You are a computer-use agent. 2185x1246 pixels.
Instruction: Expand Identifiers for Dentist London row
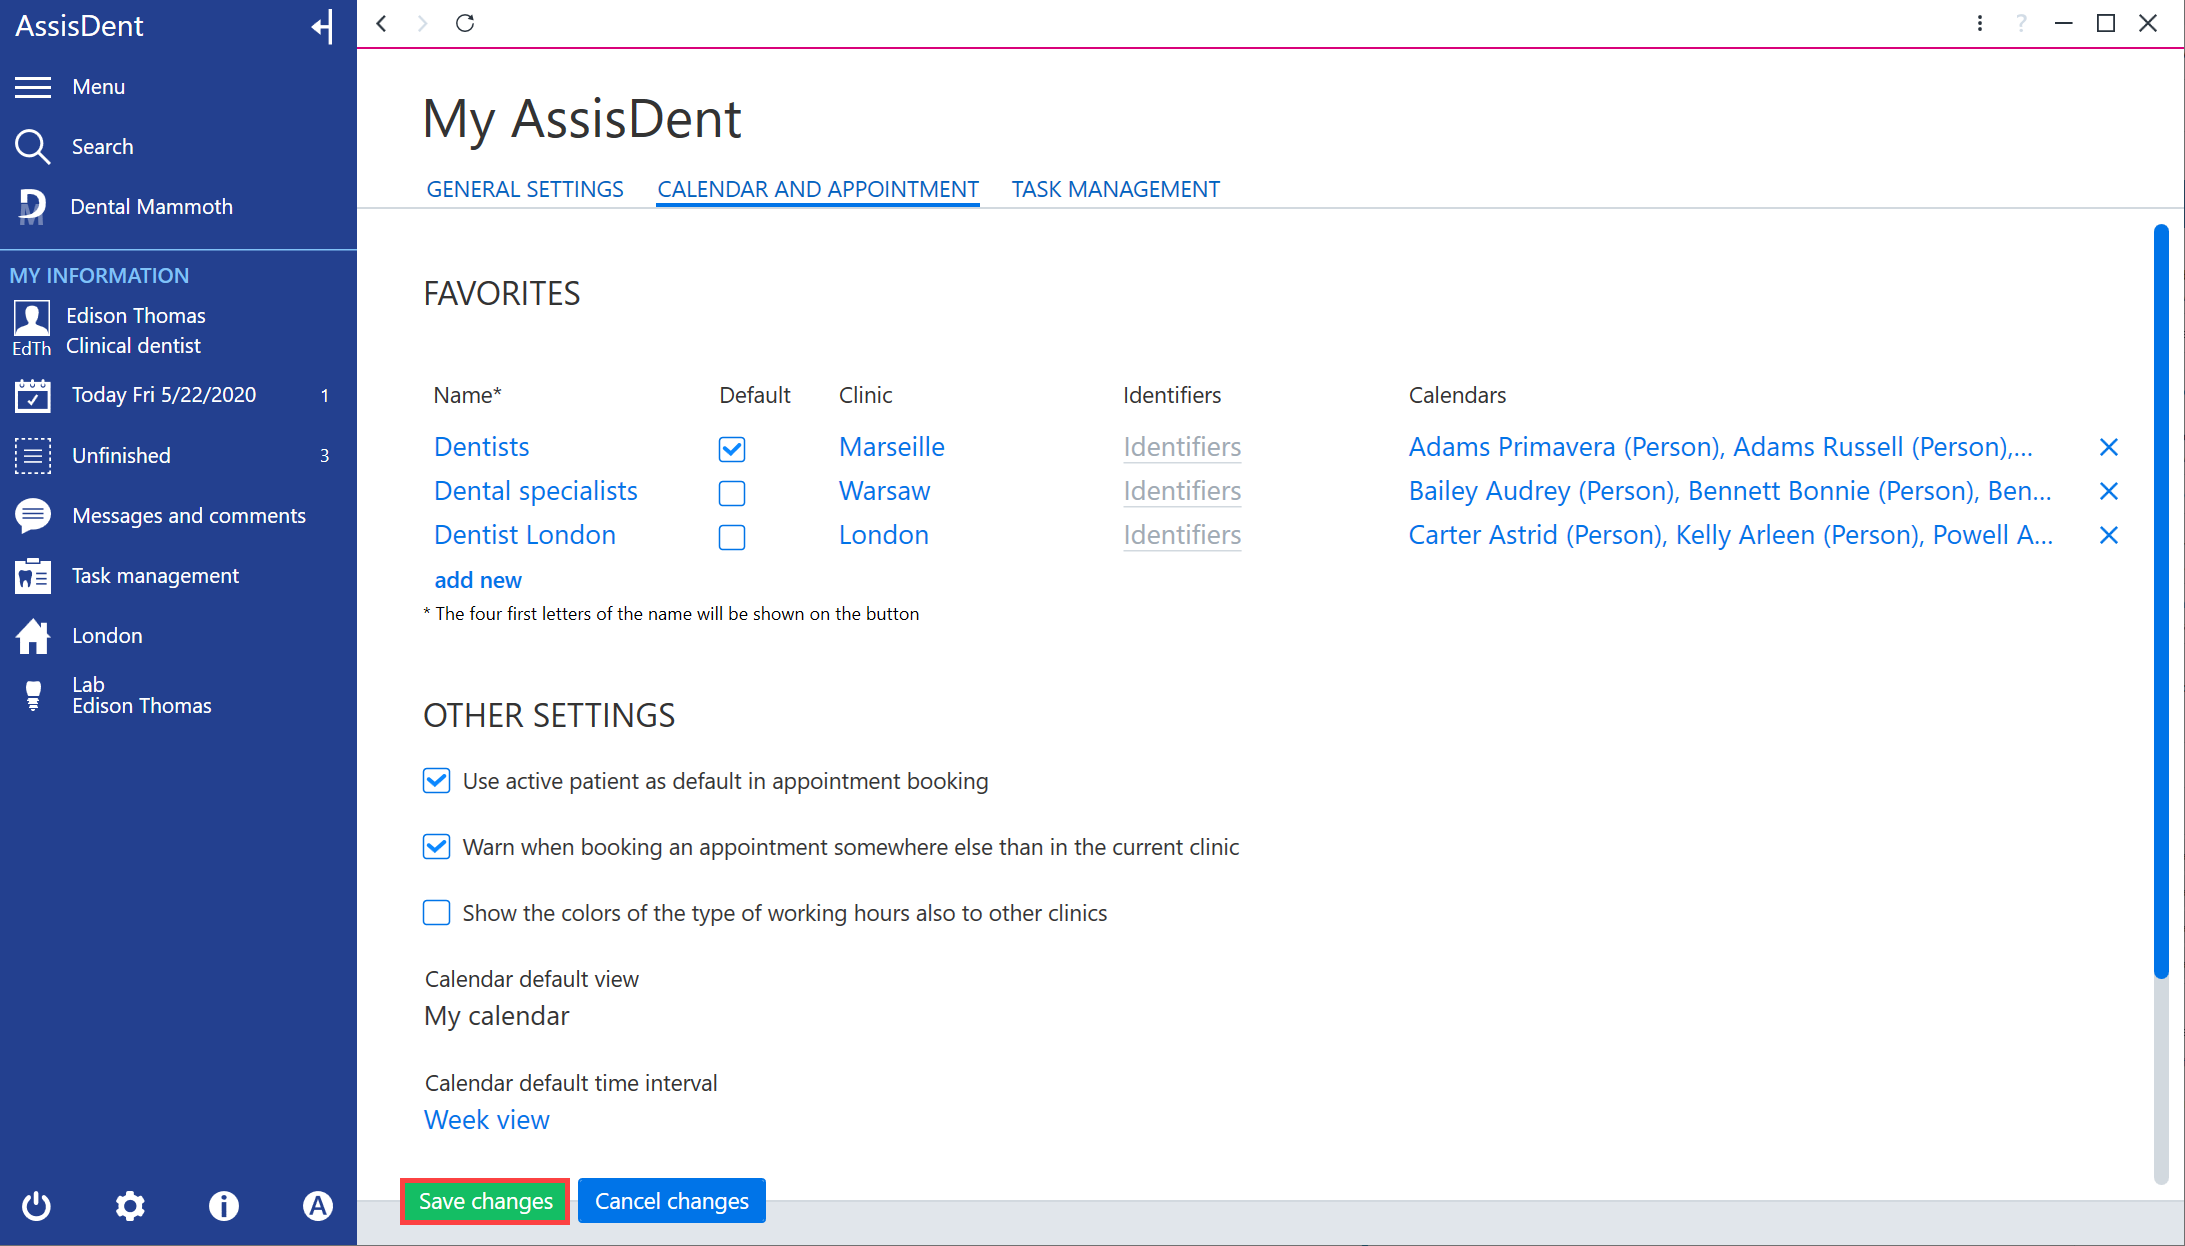[1182, 535]
